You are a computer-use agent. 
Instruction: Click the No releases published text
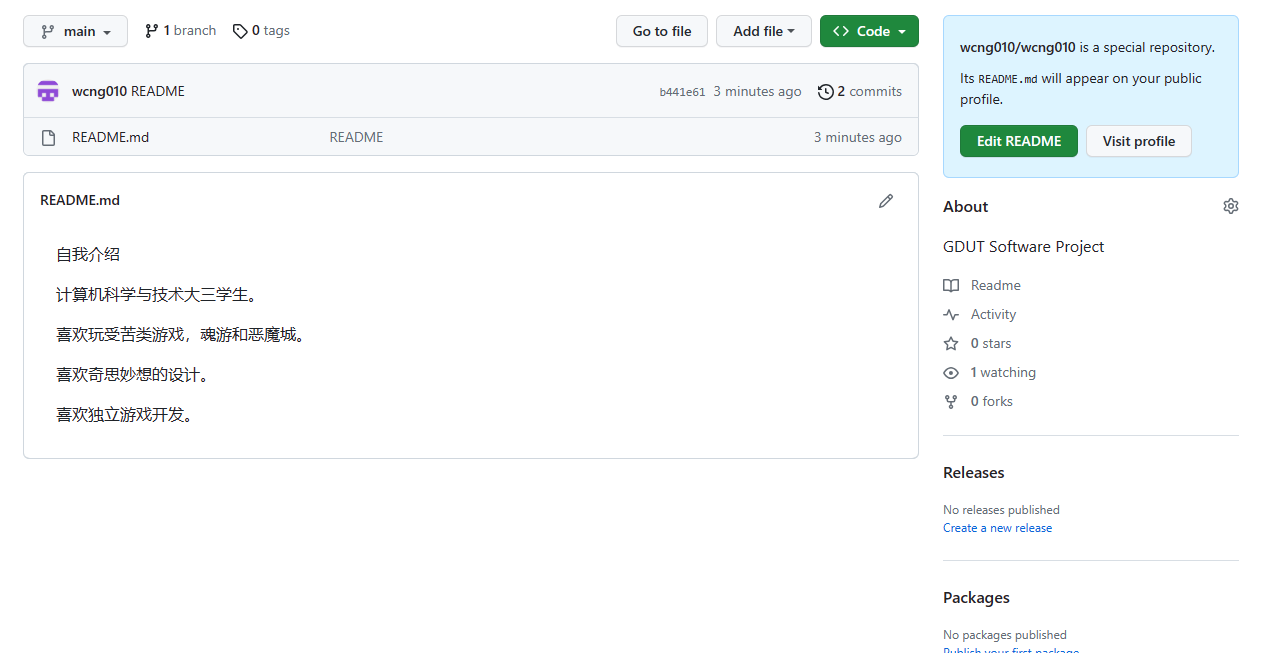tap(1001, 510)
